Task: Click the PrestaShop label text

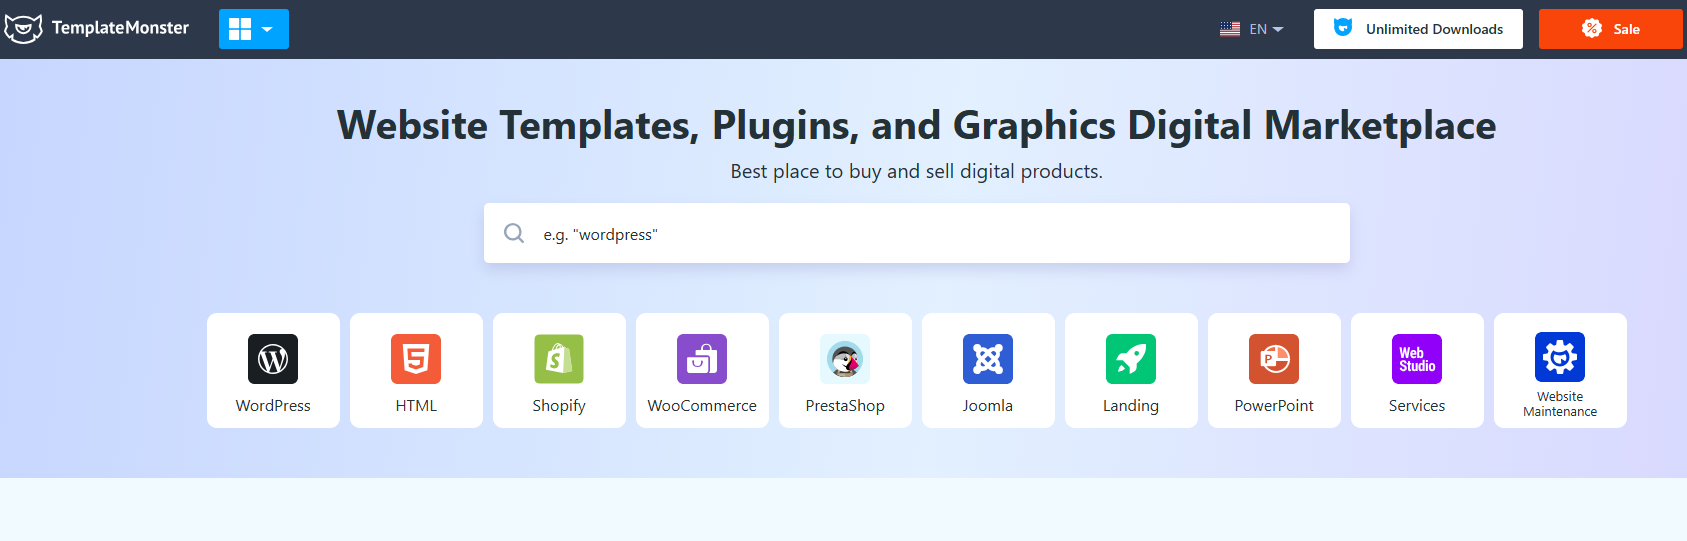Action: point(845,406)
